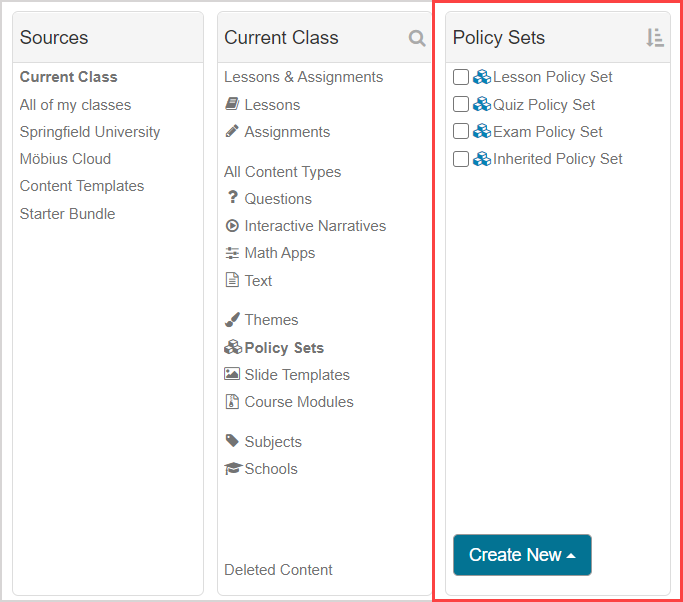Open the Create New dropdown

522,555
